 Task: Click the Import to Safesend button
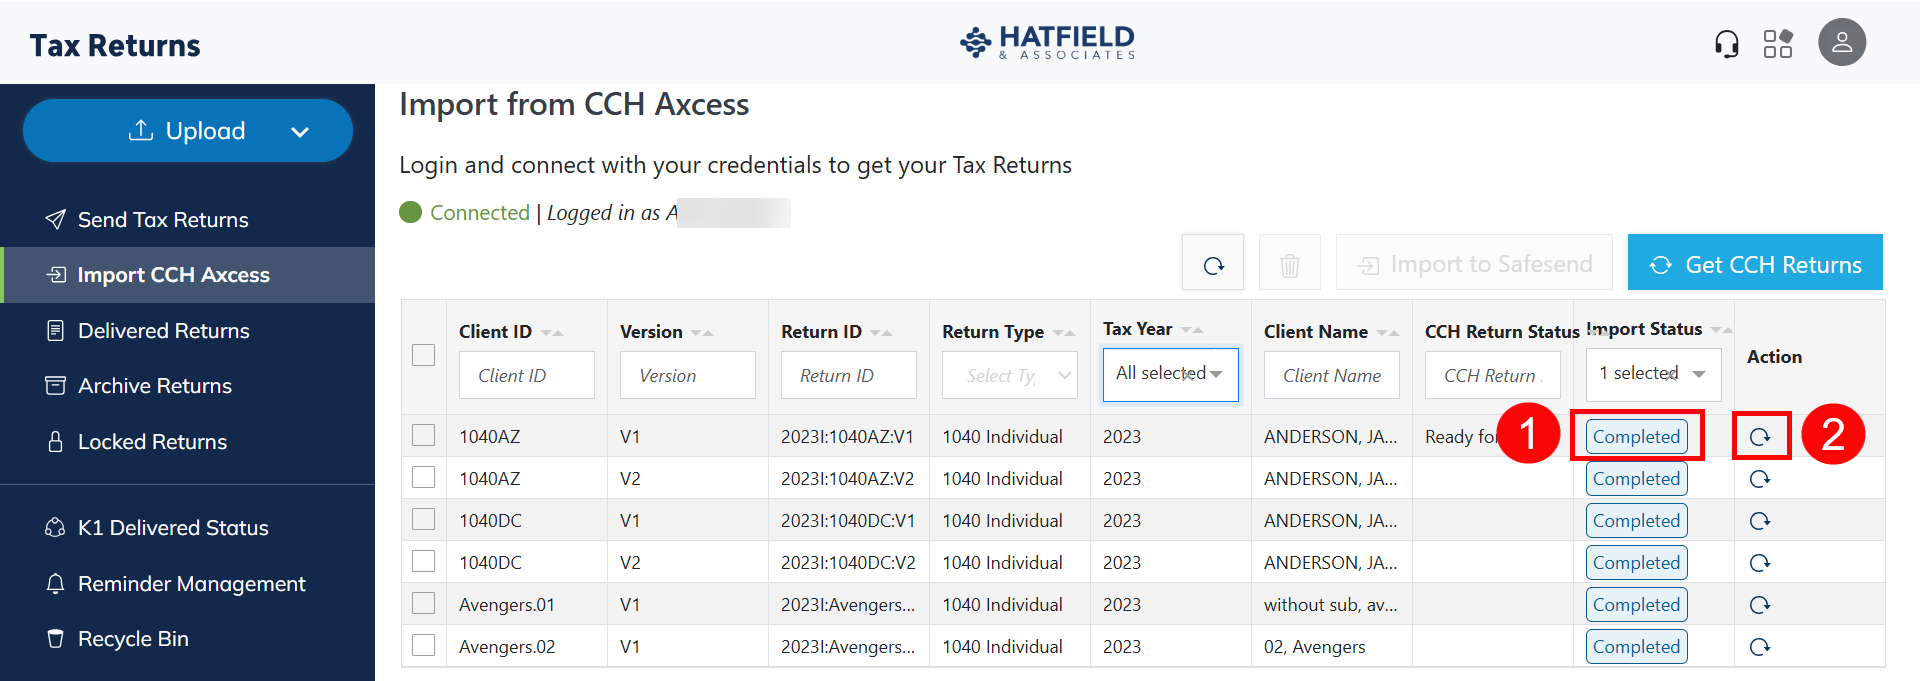click(x=1474, y=264)
